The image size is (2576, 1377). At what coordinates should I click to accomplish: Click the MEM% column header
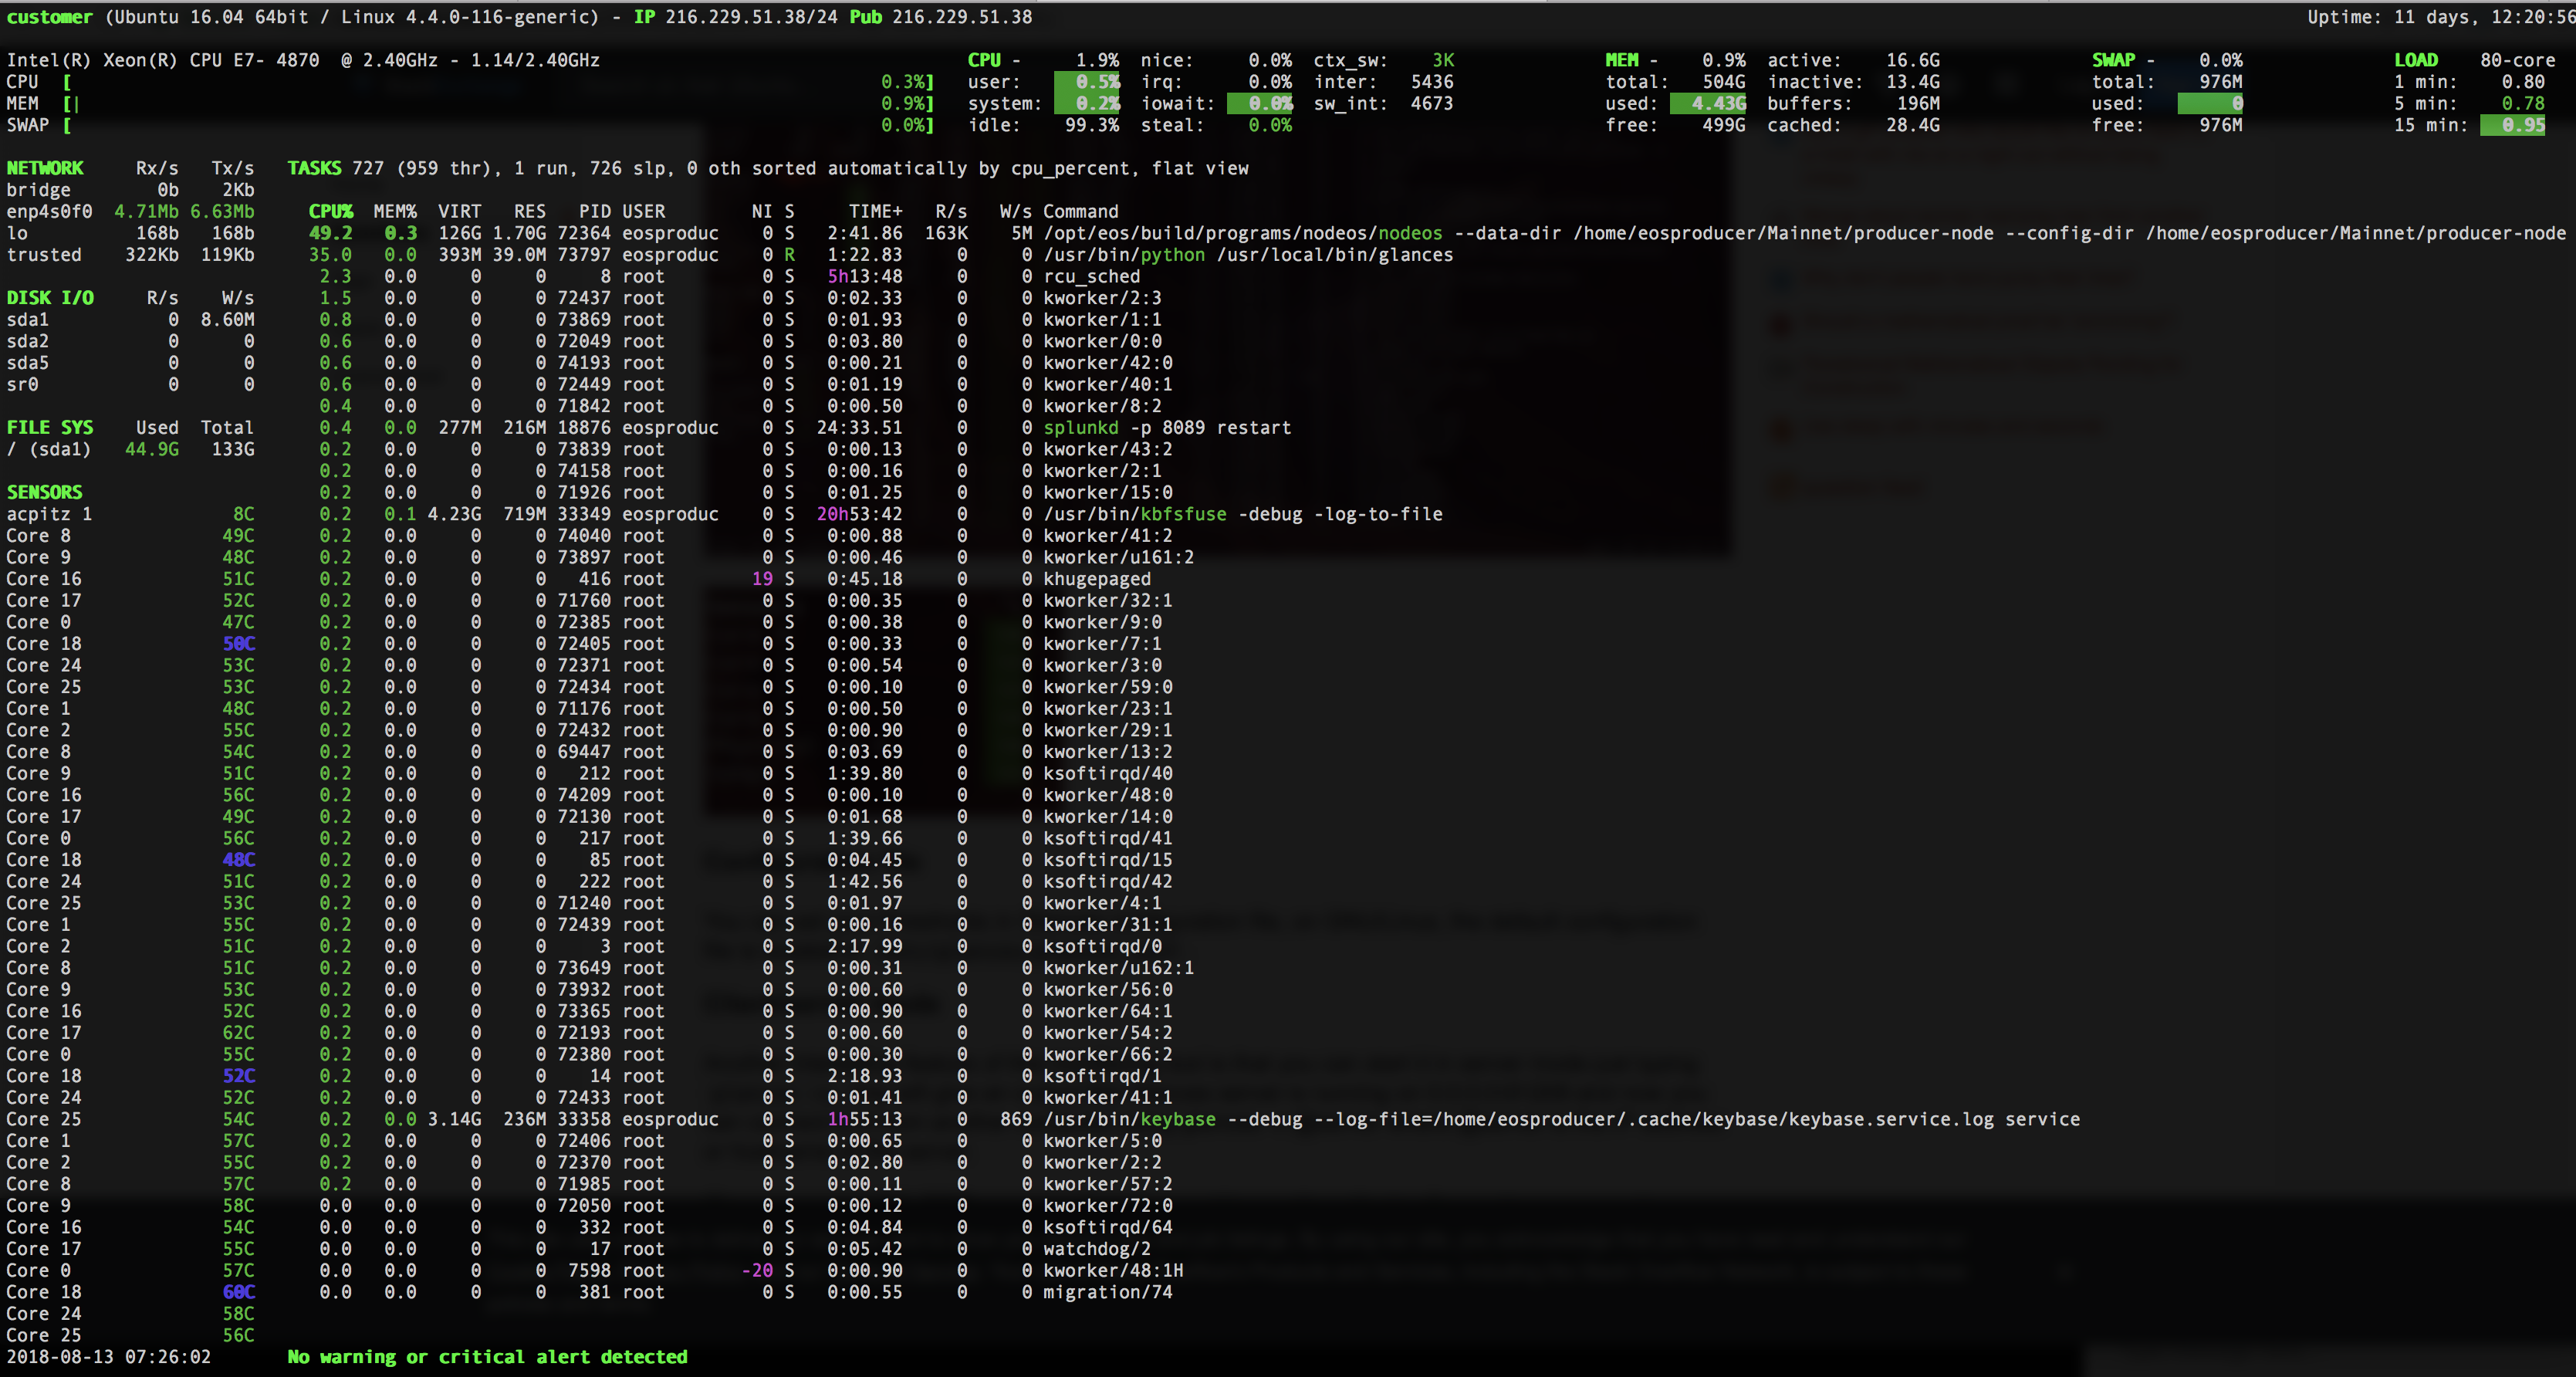pos(395,212)
